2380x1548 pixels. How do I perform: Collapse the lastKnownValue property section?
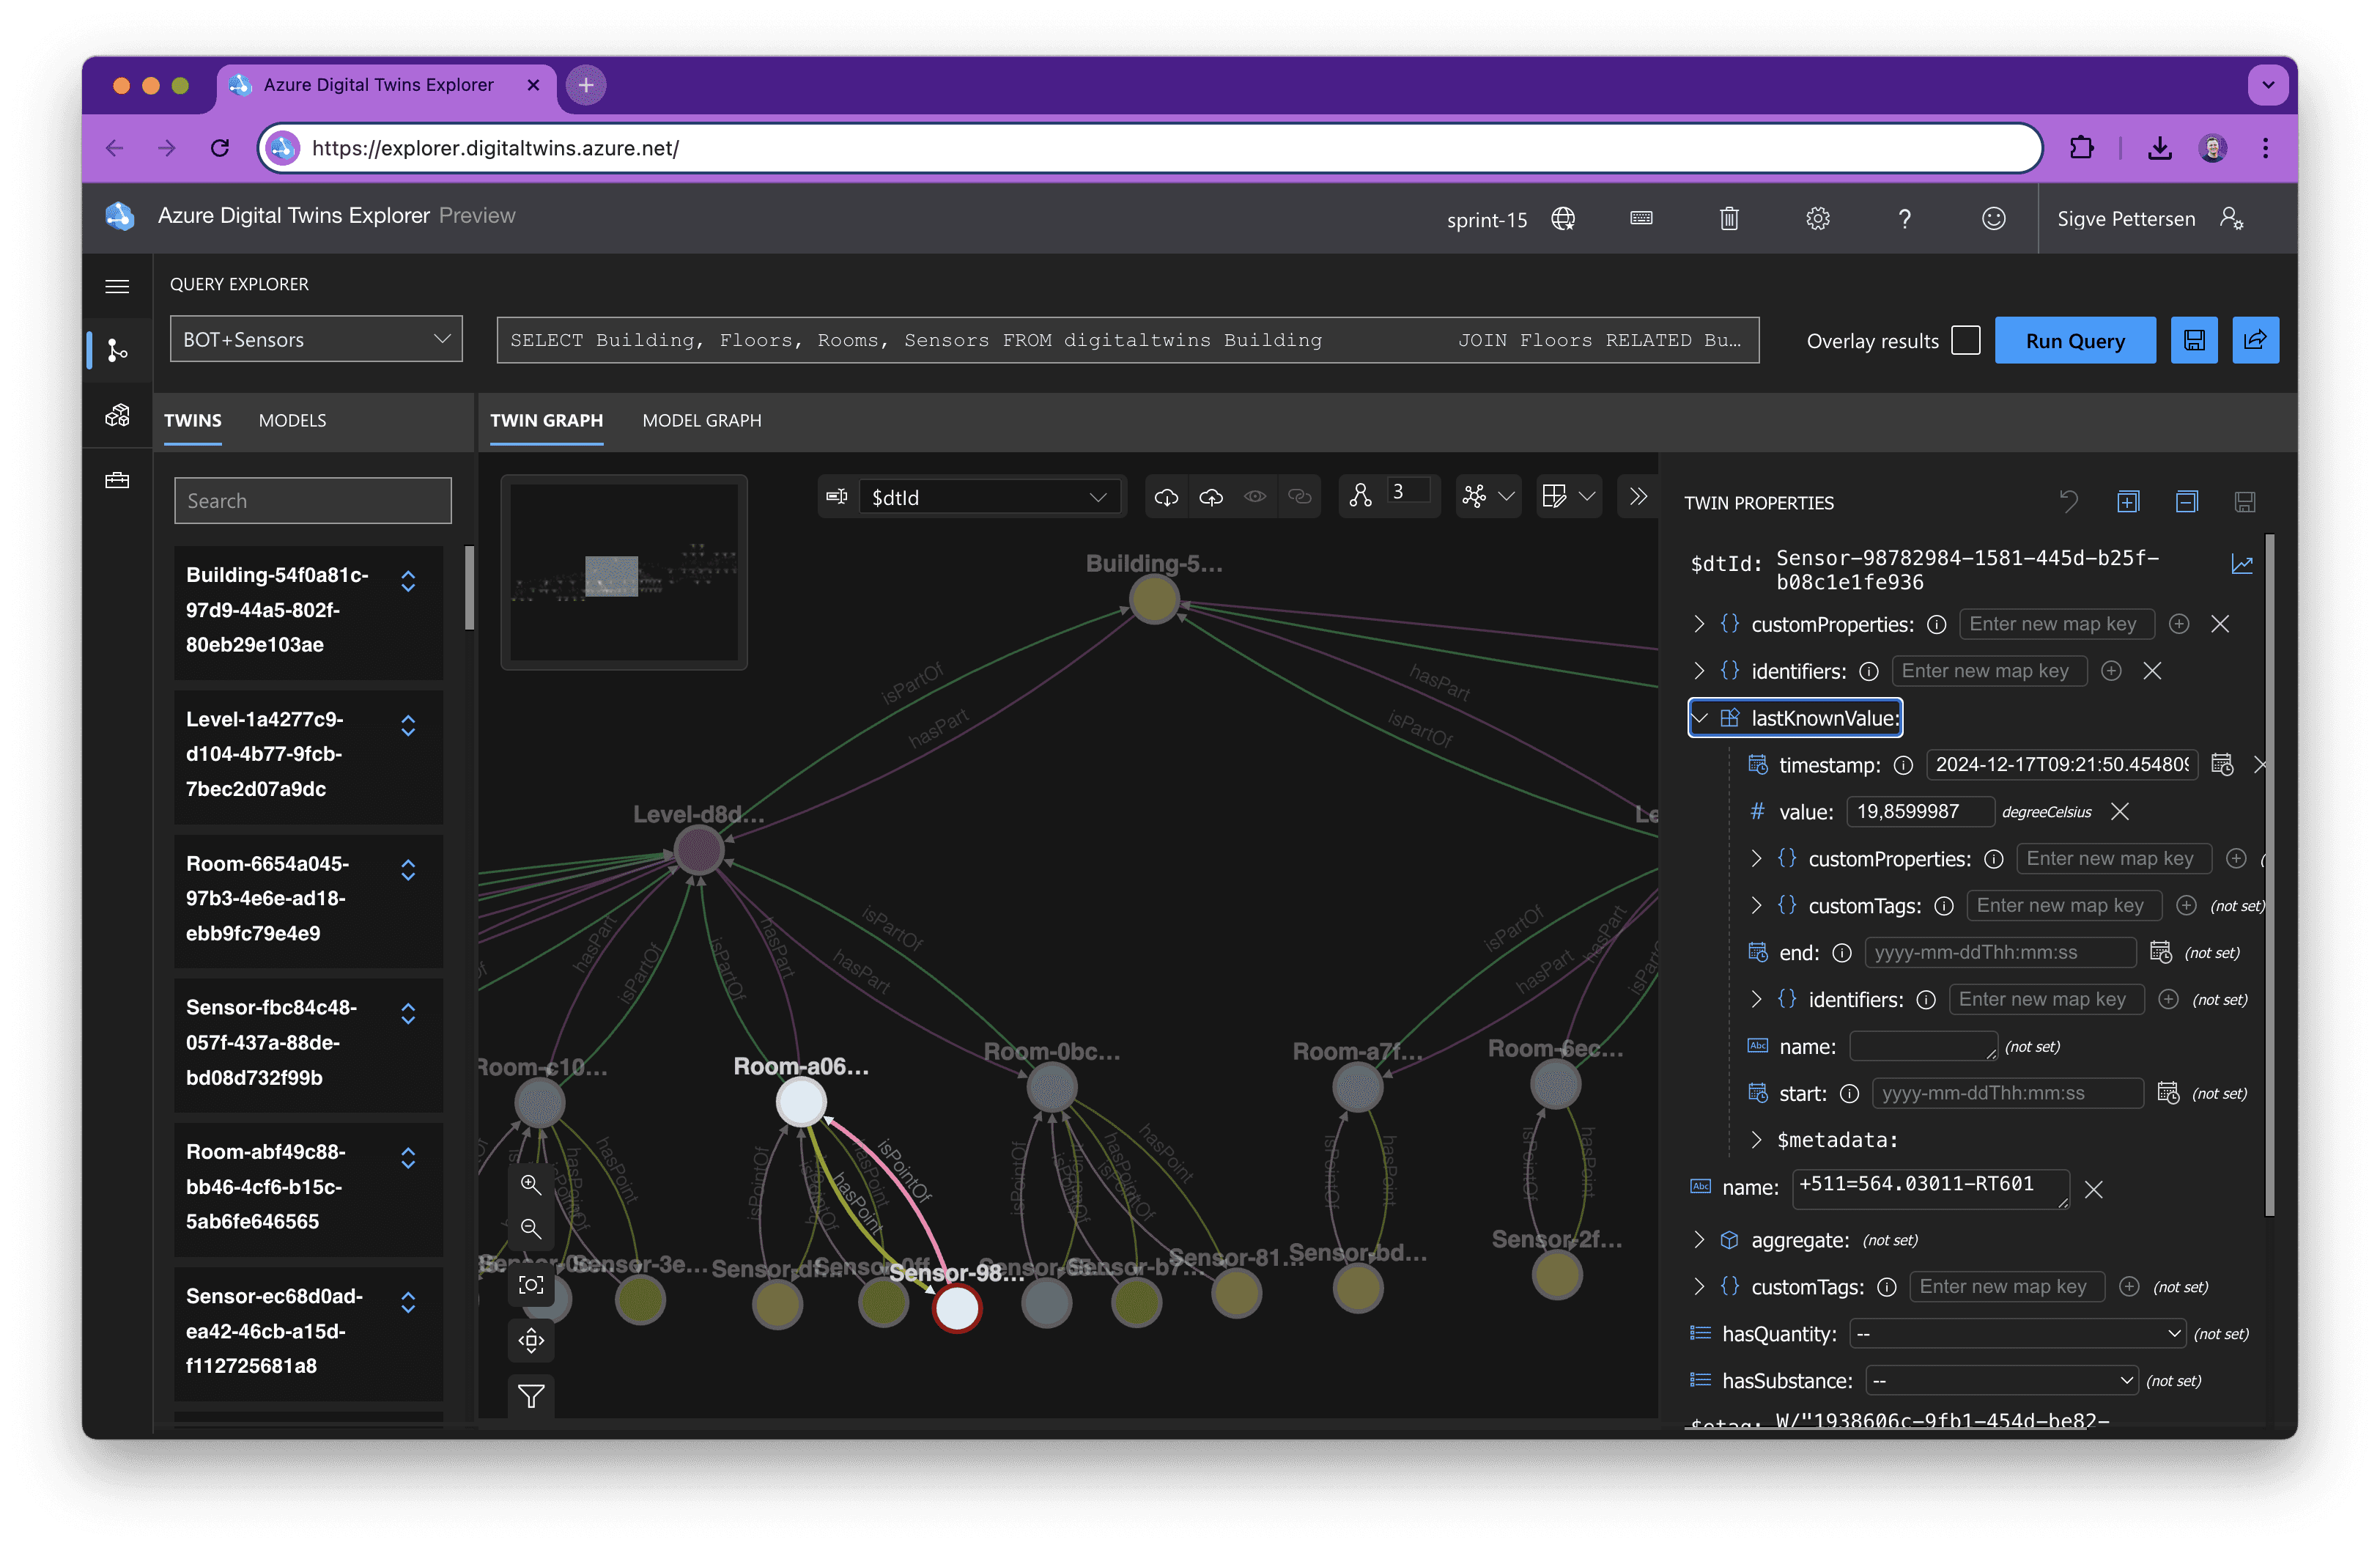[x=1699, y=718]
